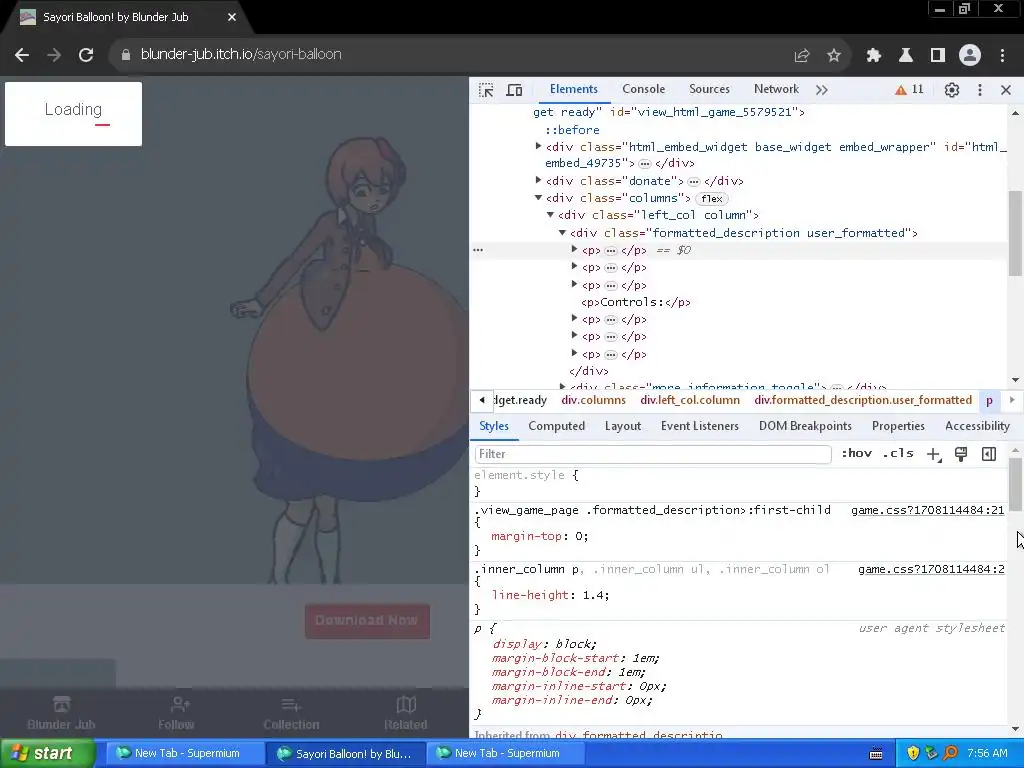
Task: Open the Layout pane tab
Action: 622,426
